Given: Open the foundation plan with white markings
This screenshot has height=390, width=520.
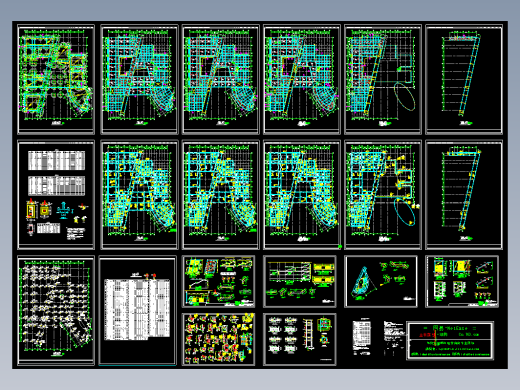Looking at the screenshot, I should point(56,310).
